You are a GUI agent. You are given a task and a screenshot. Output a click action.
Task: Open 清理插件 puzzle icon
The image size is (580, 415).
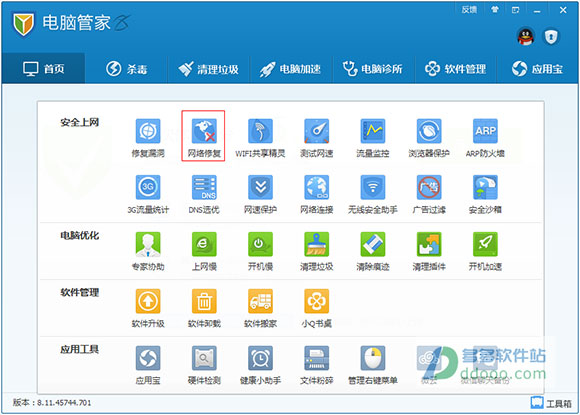429,244
